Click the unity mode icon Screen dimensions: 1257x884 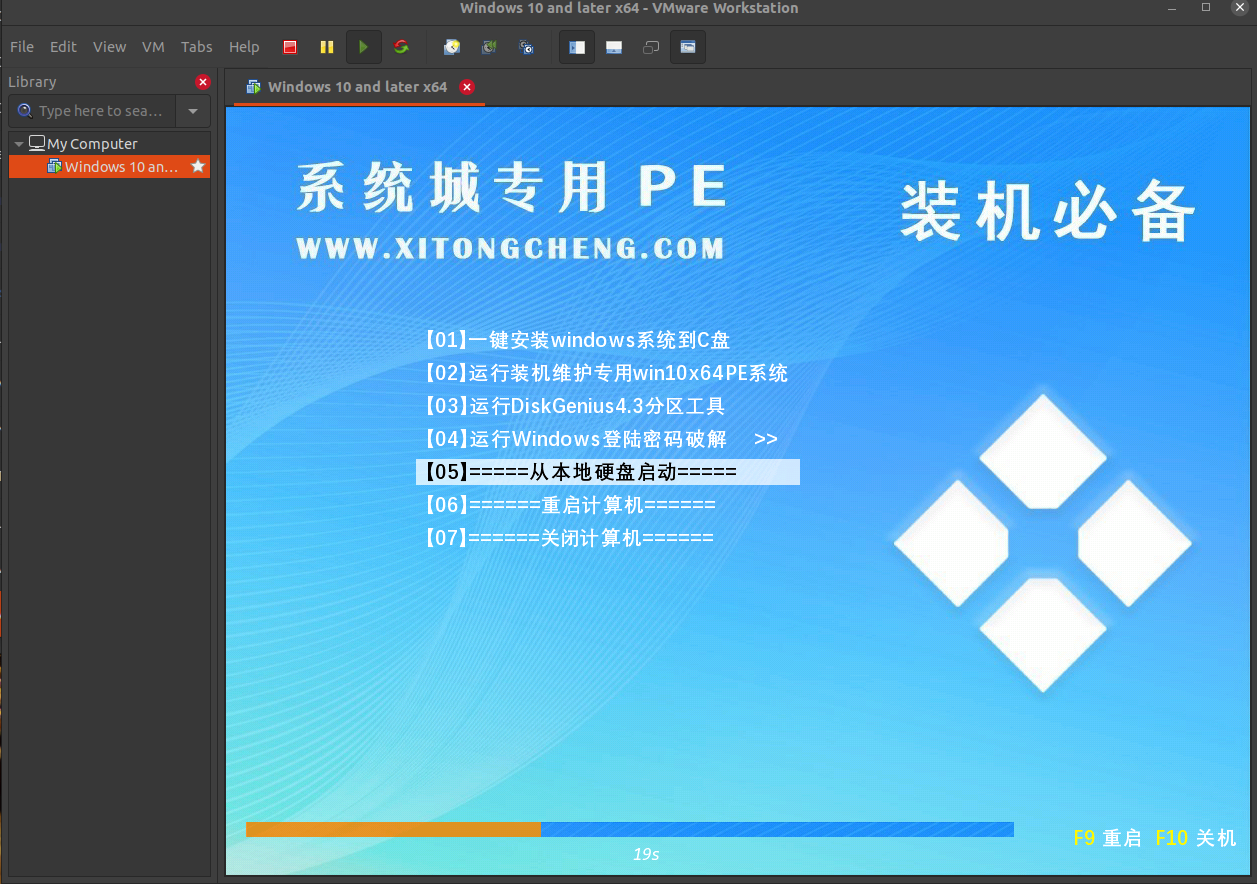pyautogui.click(x=651, y=47)
